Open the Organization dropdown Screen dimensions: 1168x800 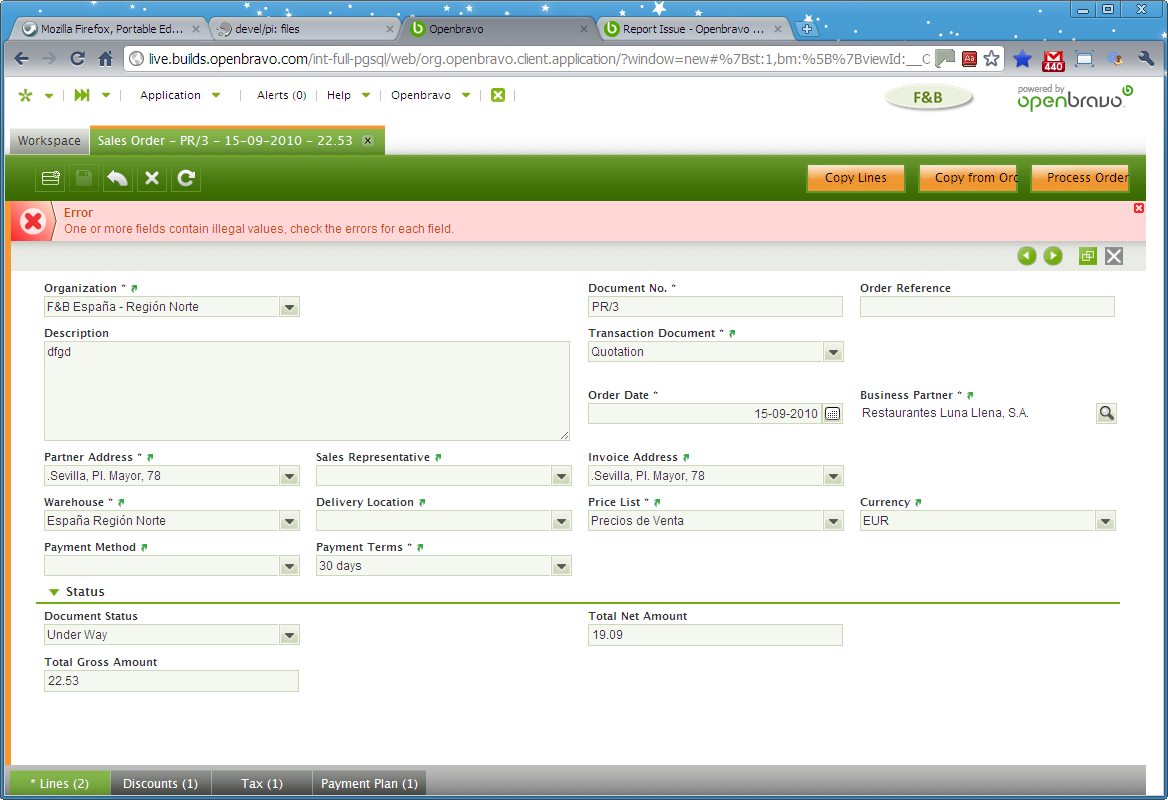point(289,307)
